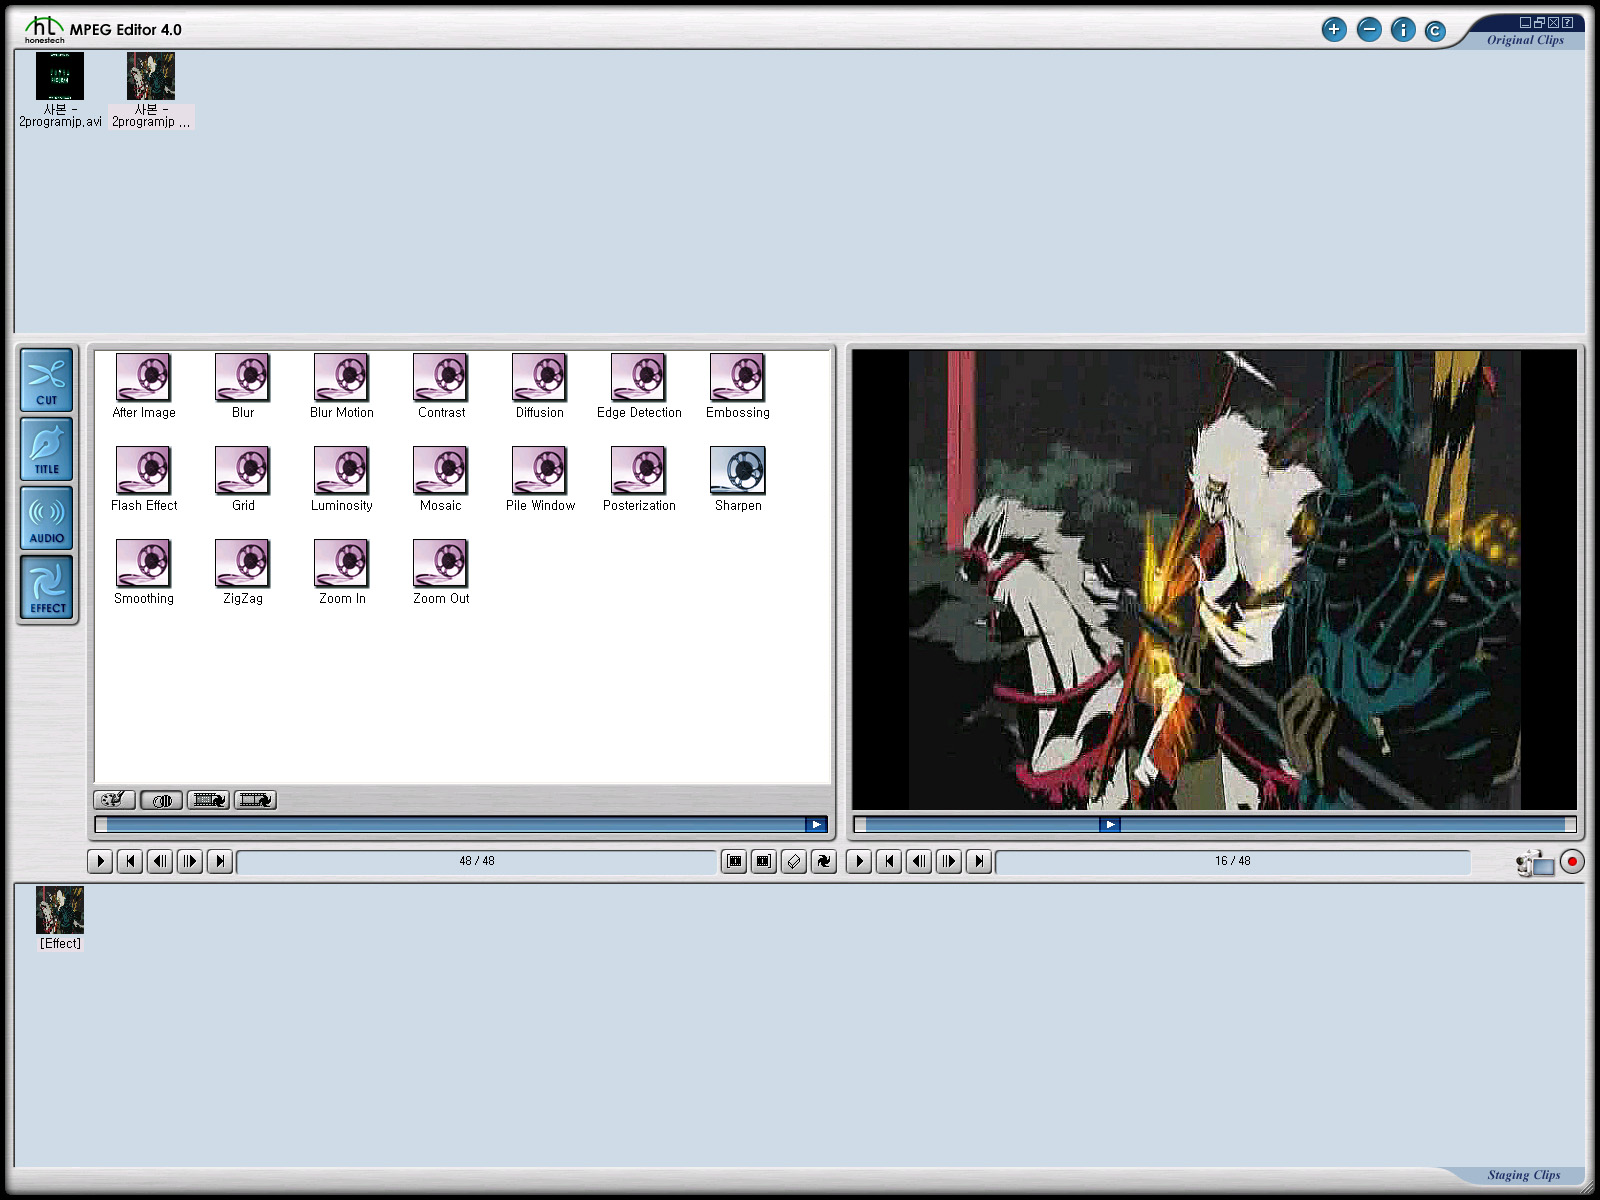Apply the Grid effect
This screenshot has height=1200, width=1600.
click(x=242, y=479)
